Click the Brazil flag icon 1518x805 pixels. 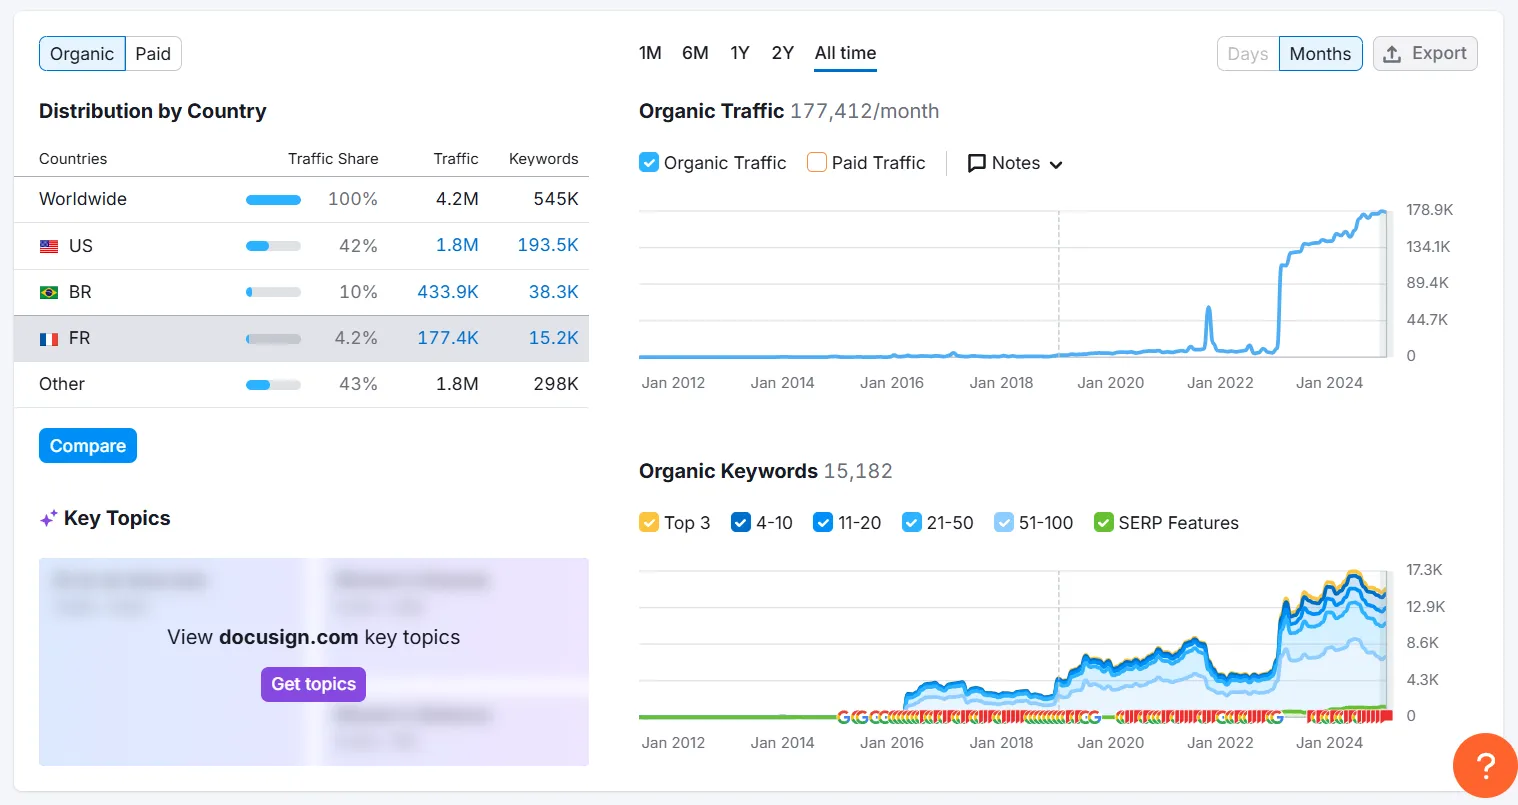point(49,292)
